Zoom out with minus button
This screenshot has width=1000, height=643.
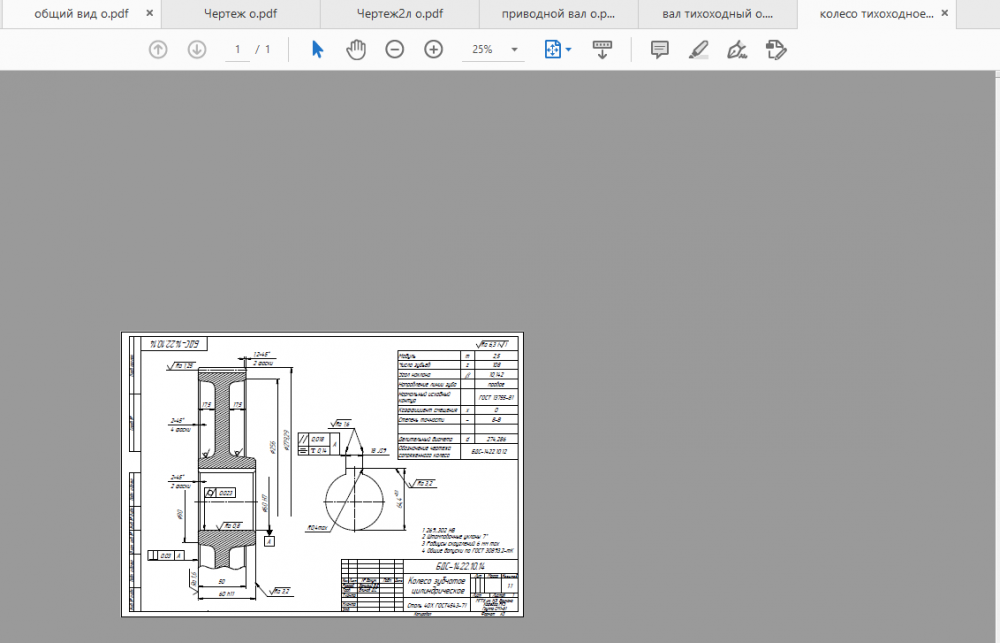tap(395, 50)
